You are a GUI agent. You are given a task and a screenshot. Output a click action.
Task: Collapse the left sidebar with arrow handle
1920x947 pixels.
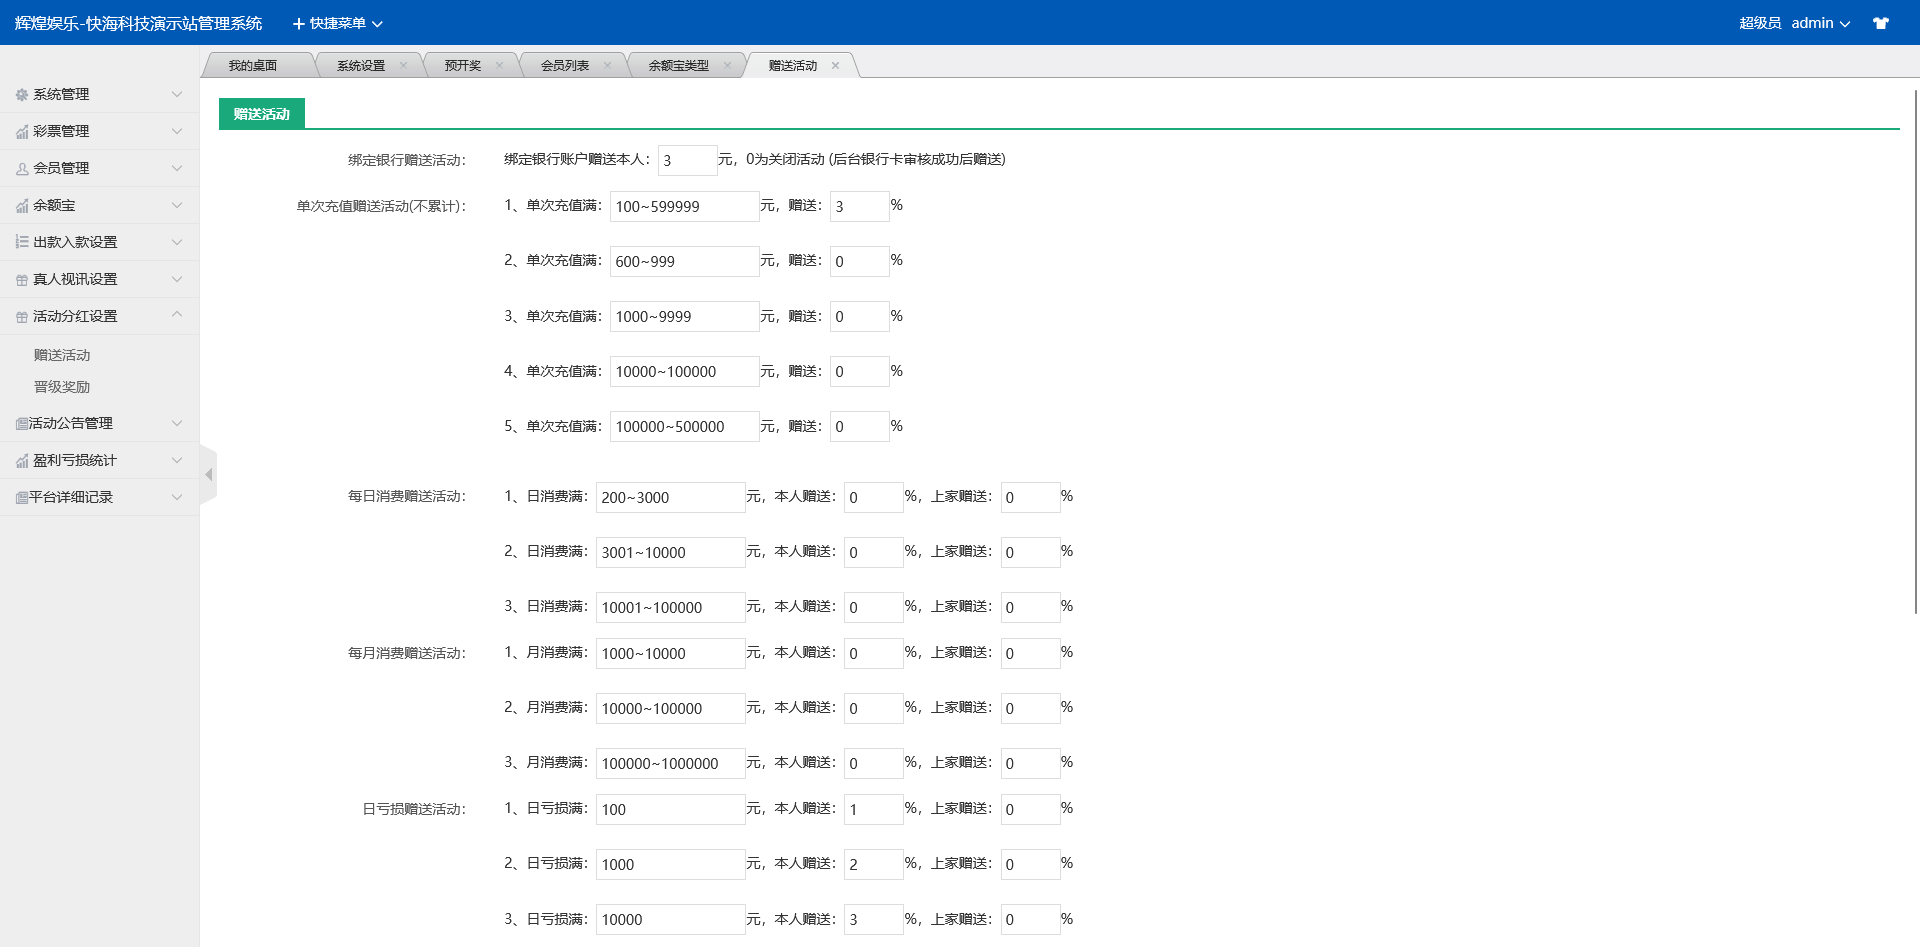pyautogui.click(x=208, y=474)
